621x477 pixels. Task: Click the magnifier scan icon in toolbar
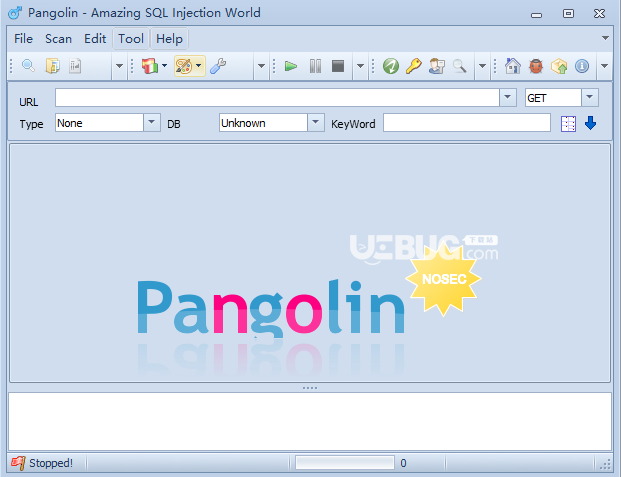point(28,66)
